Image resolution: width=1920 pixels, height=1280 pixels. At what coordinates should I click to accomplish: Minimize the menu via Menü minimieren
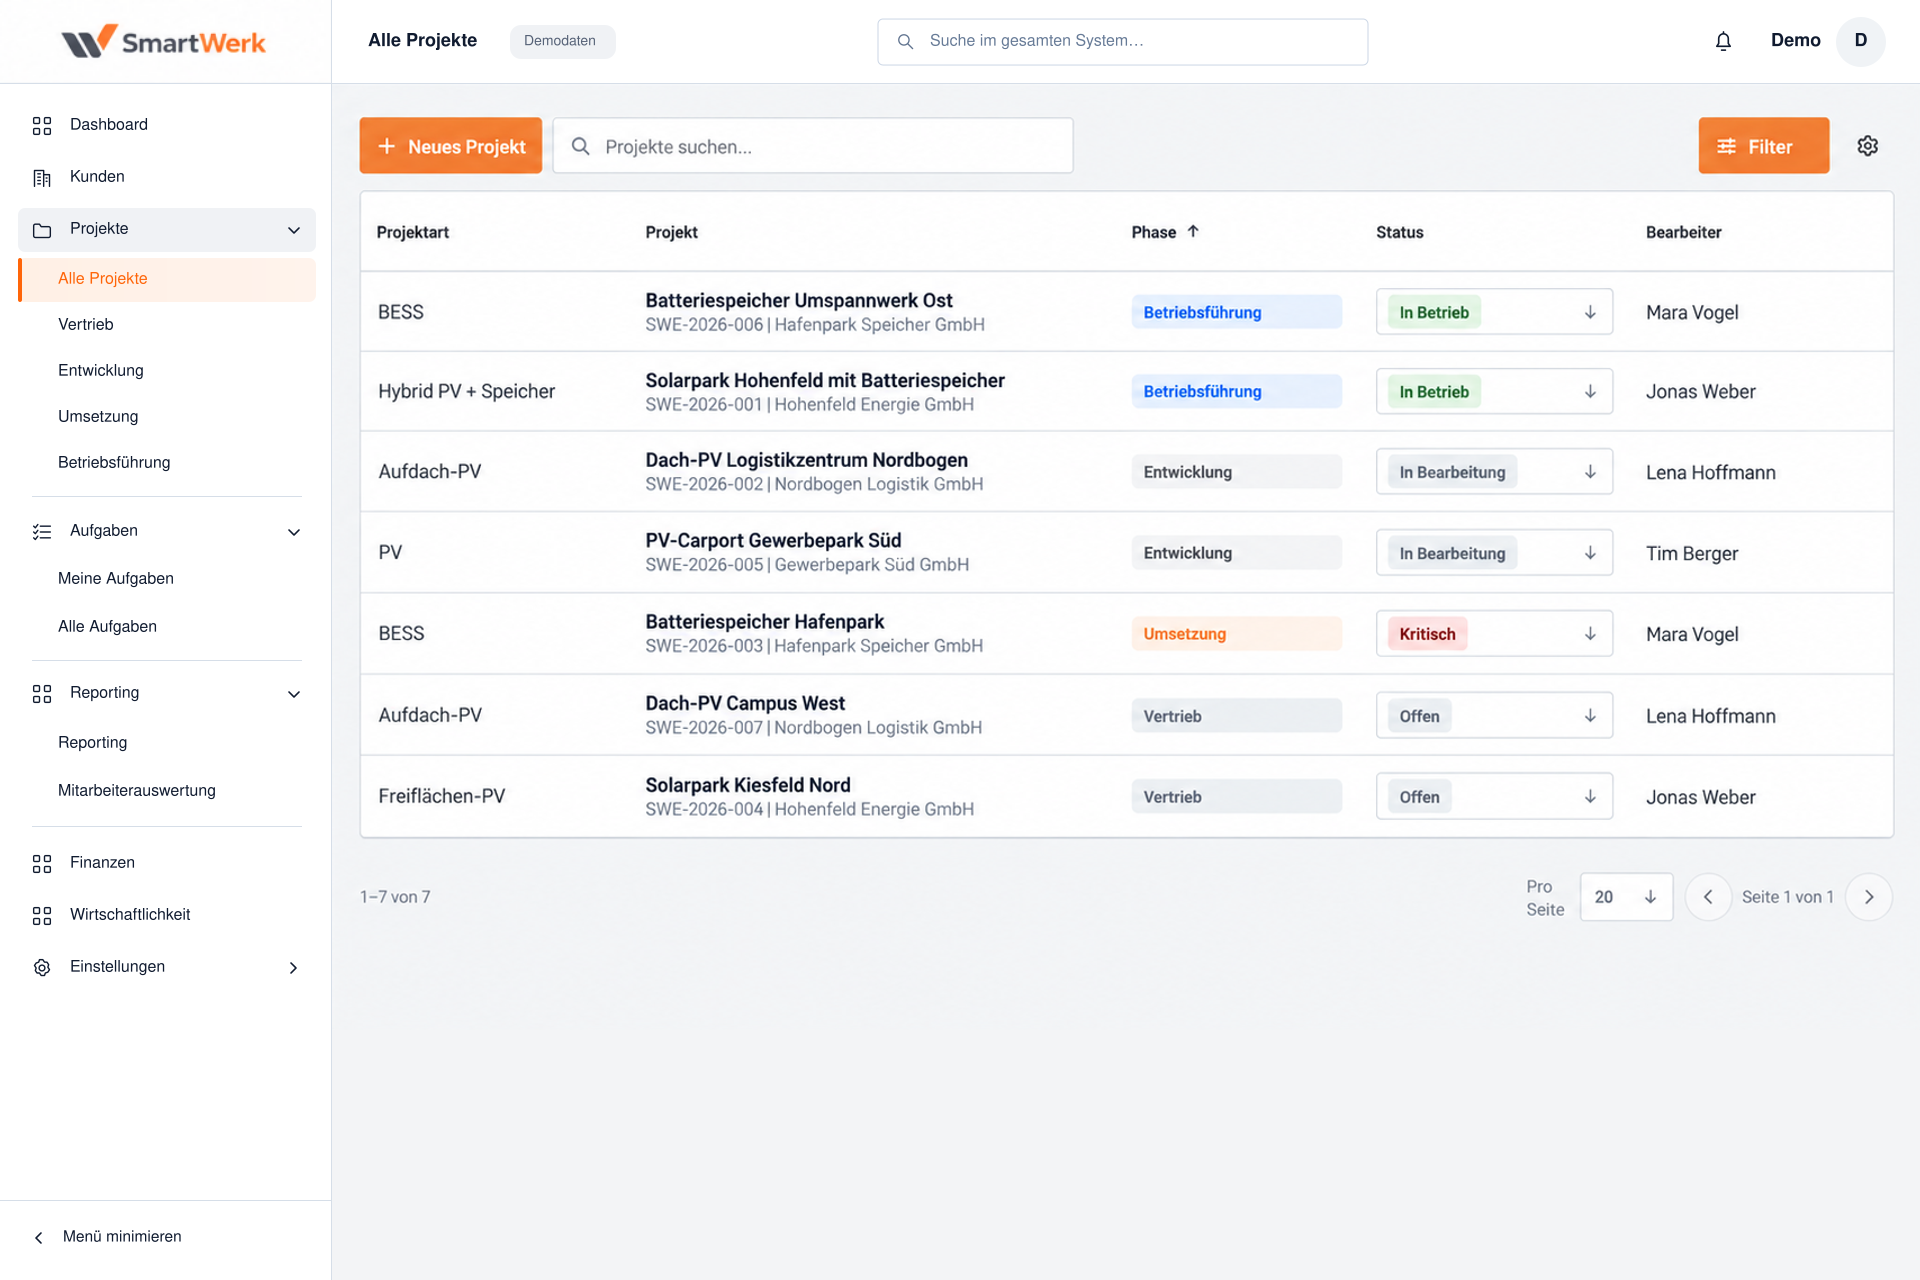pos(108,1237)
